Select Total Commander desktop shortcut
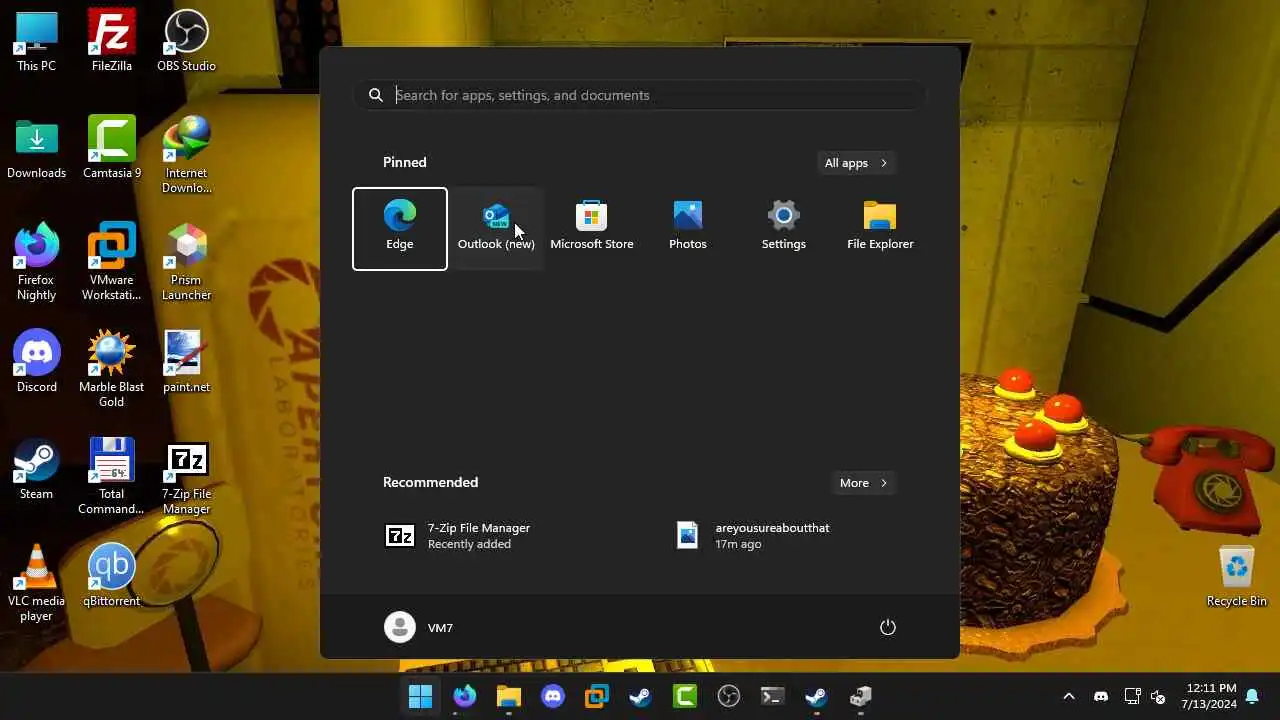1280x720 pixels. point(111,477)
